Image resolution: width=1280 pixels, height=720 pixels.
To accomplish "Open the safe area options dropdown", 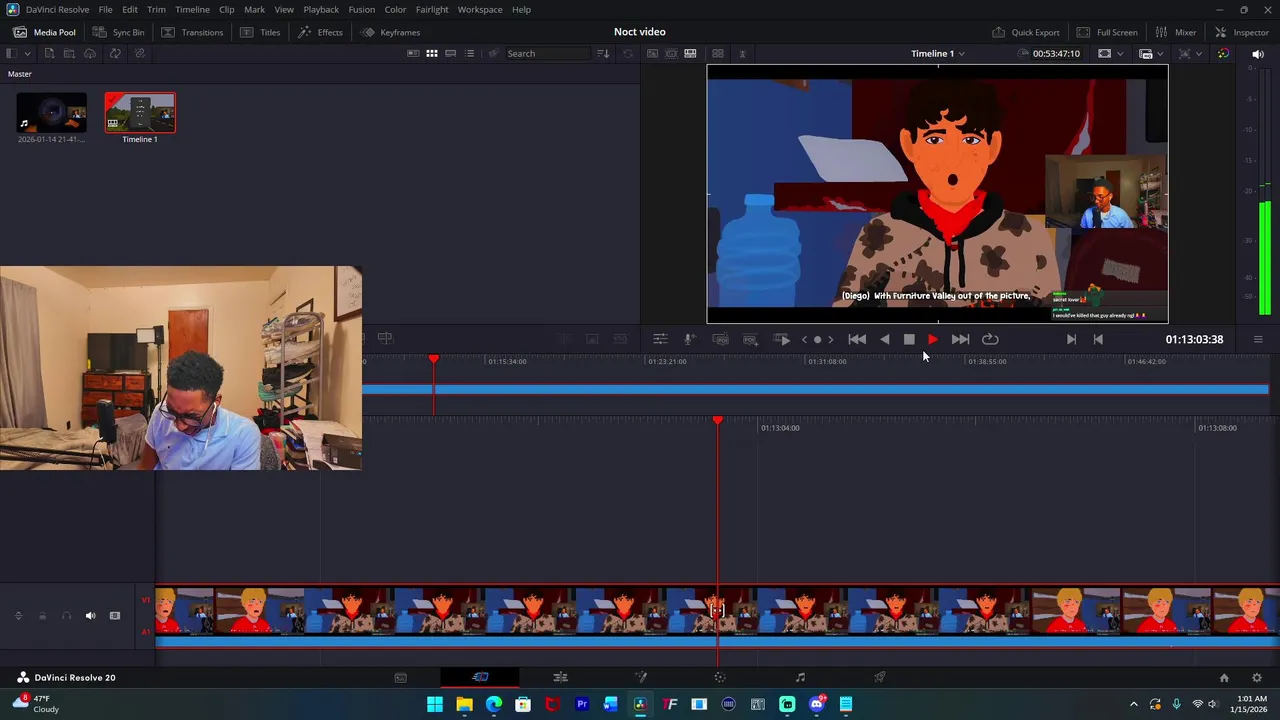I will 1189,53.
